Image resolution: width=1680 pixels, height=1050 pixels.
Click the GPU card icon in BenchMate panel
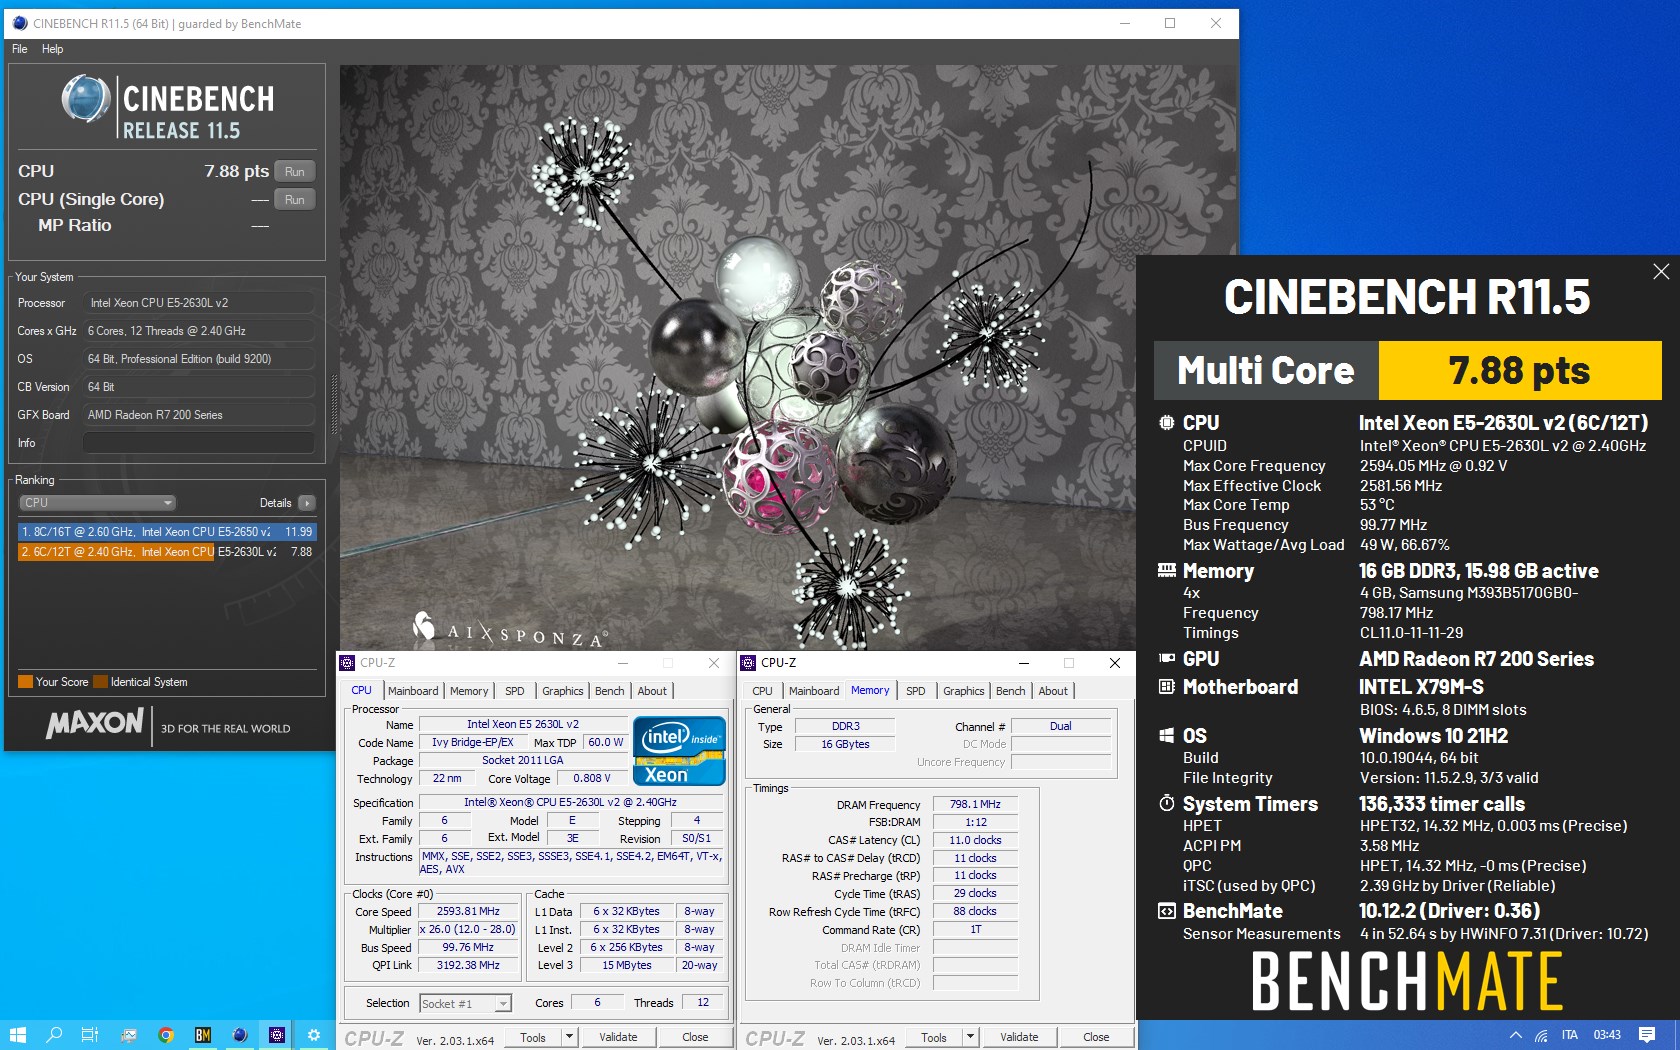click(1166, 659)
